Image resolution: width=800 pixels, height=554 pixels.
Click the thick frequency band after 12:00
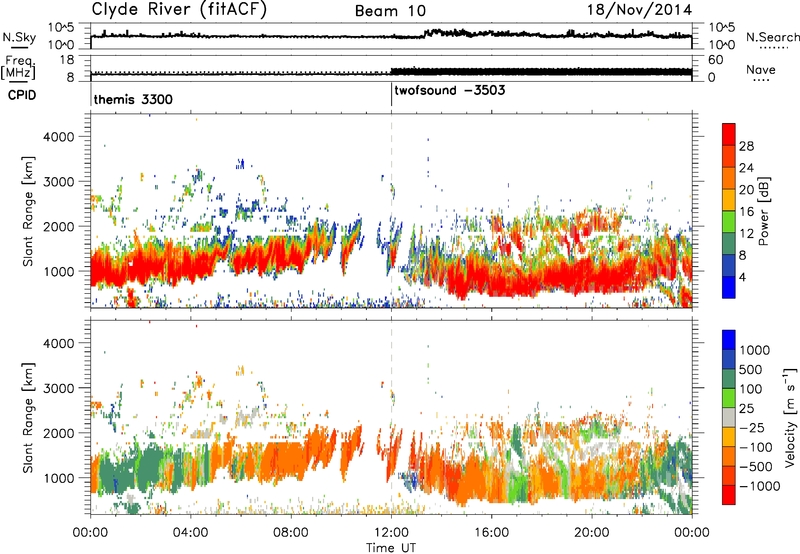pos(541,72)
